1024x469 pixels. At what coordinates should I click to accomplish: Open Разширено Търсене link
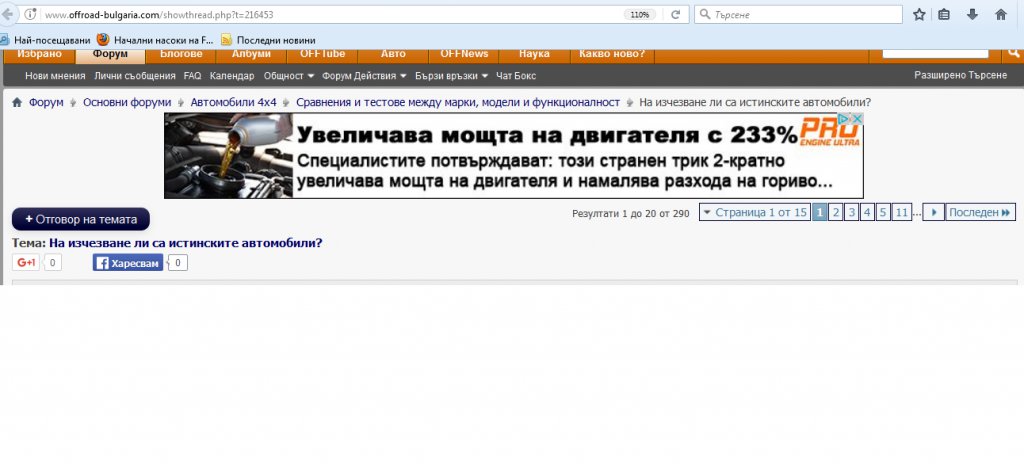pyautogui.click(x=960, y=76)
